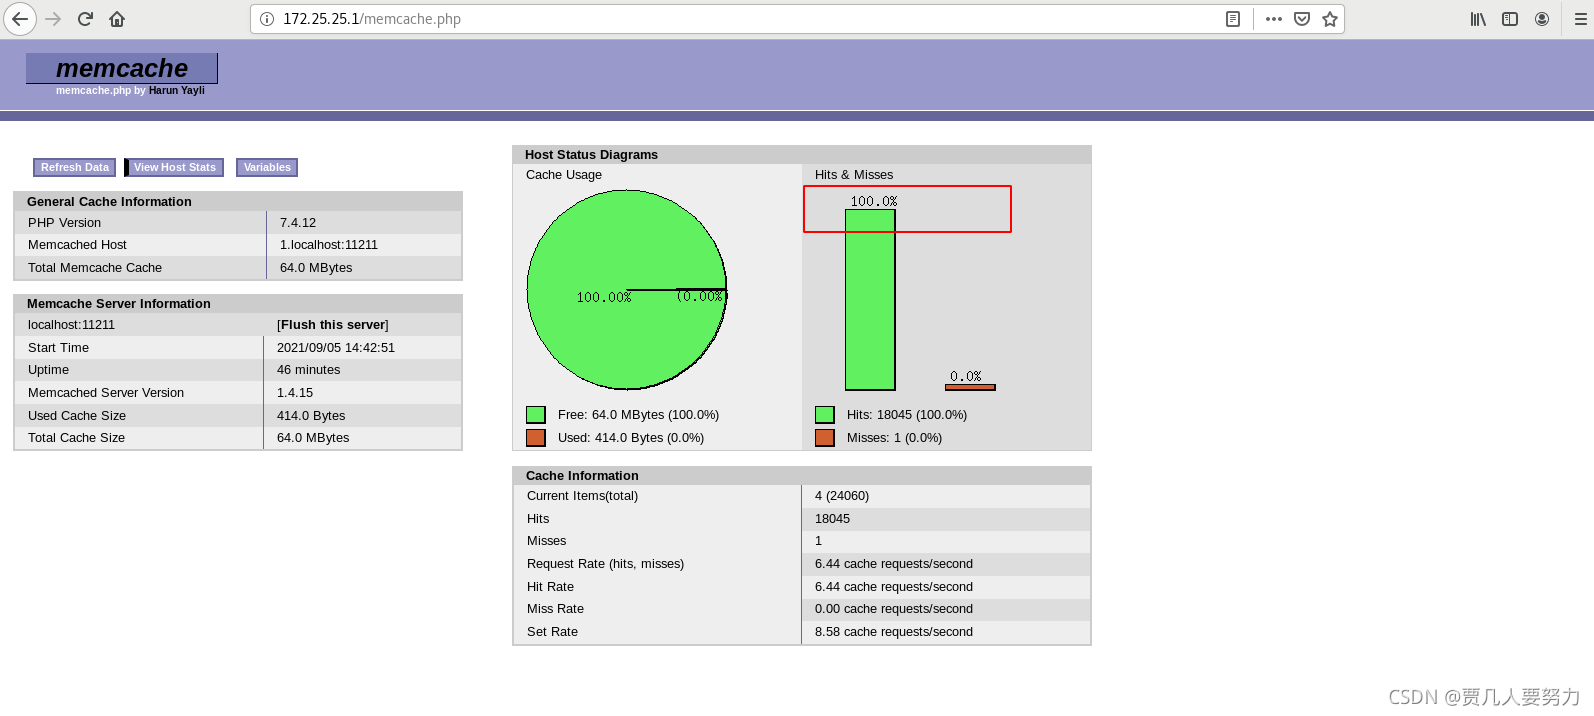
Task: Click Cache Information section header
Action: pyautogui.click(x=582, y=476)
